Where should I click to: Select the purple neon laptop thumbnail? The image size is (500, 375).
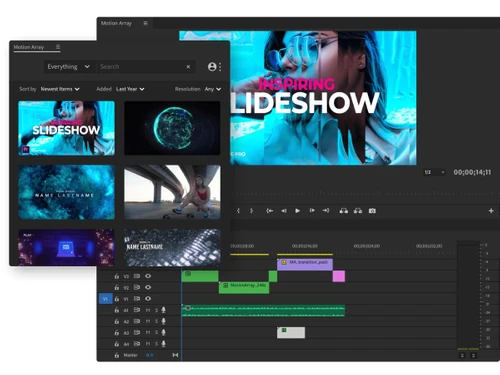click(x=66, y=247)
